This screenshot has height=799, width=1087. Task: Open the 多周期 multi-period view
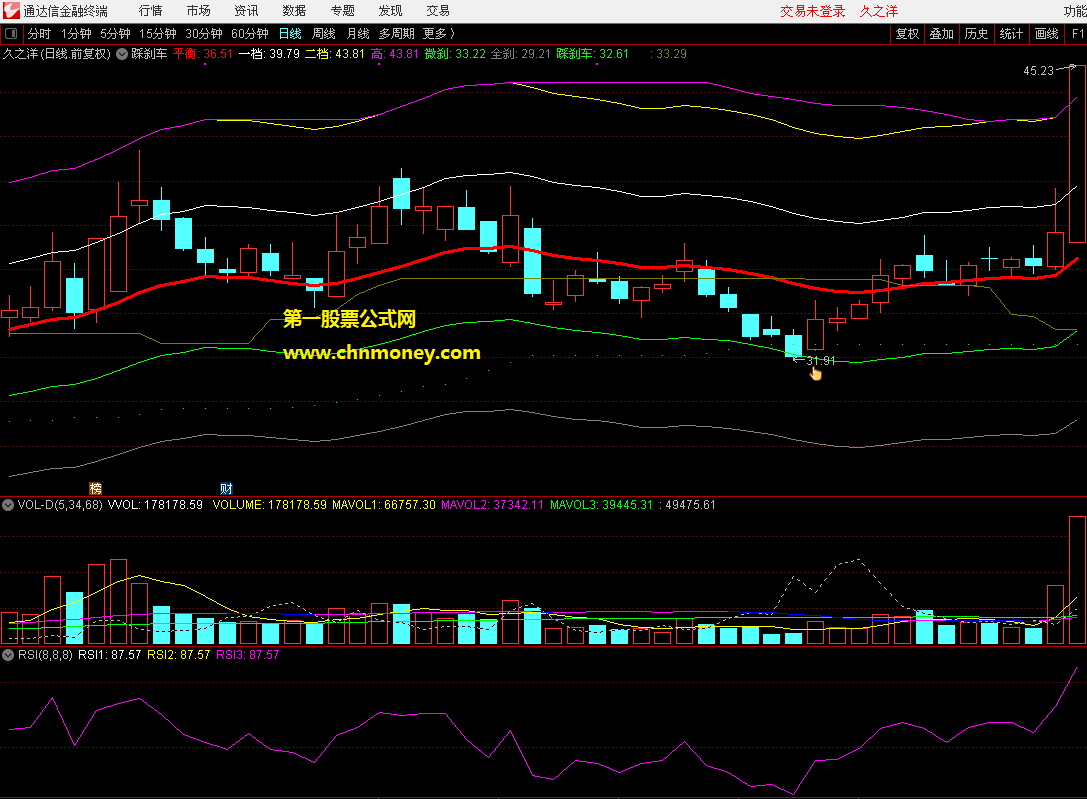[x=397, y=33]
